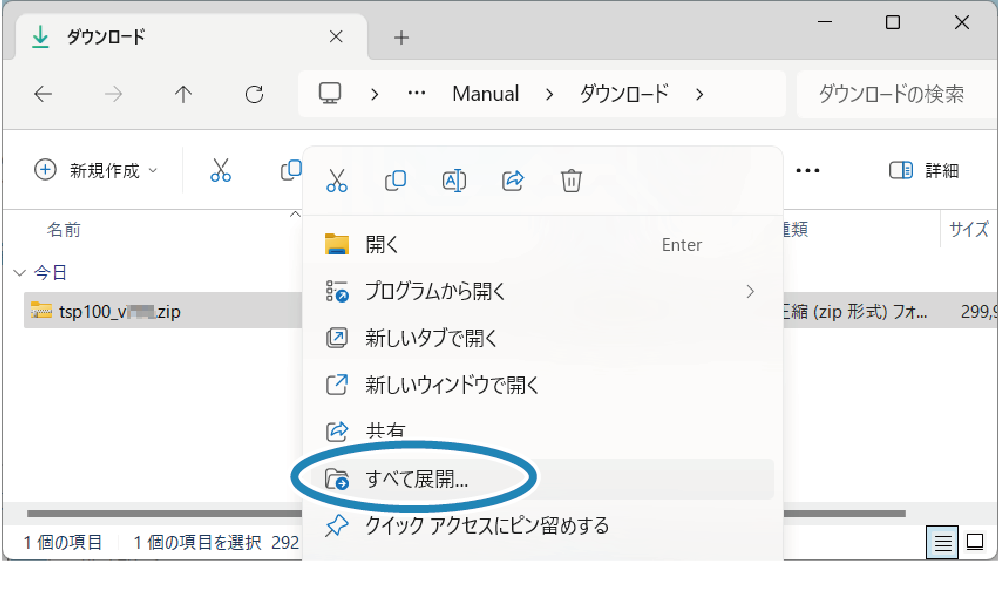
Task: Click the rename icon in context menu
Action: 454,180
